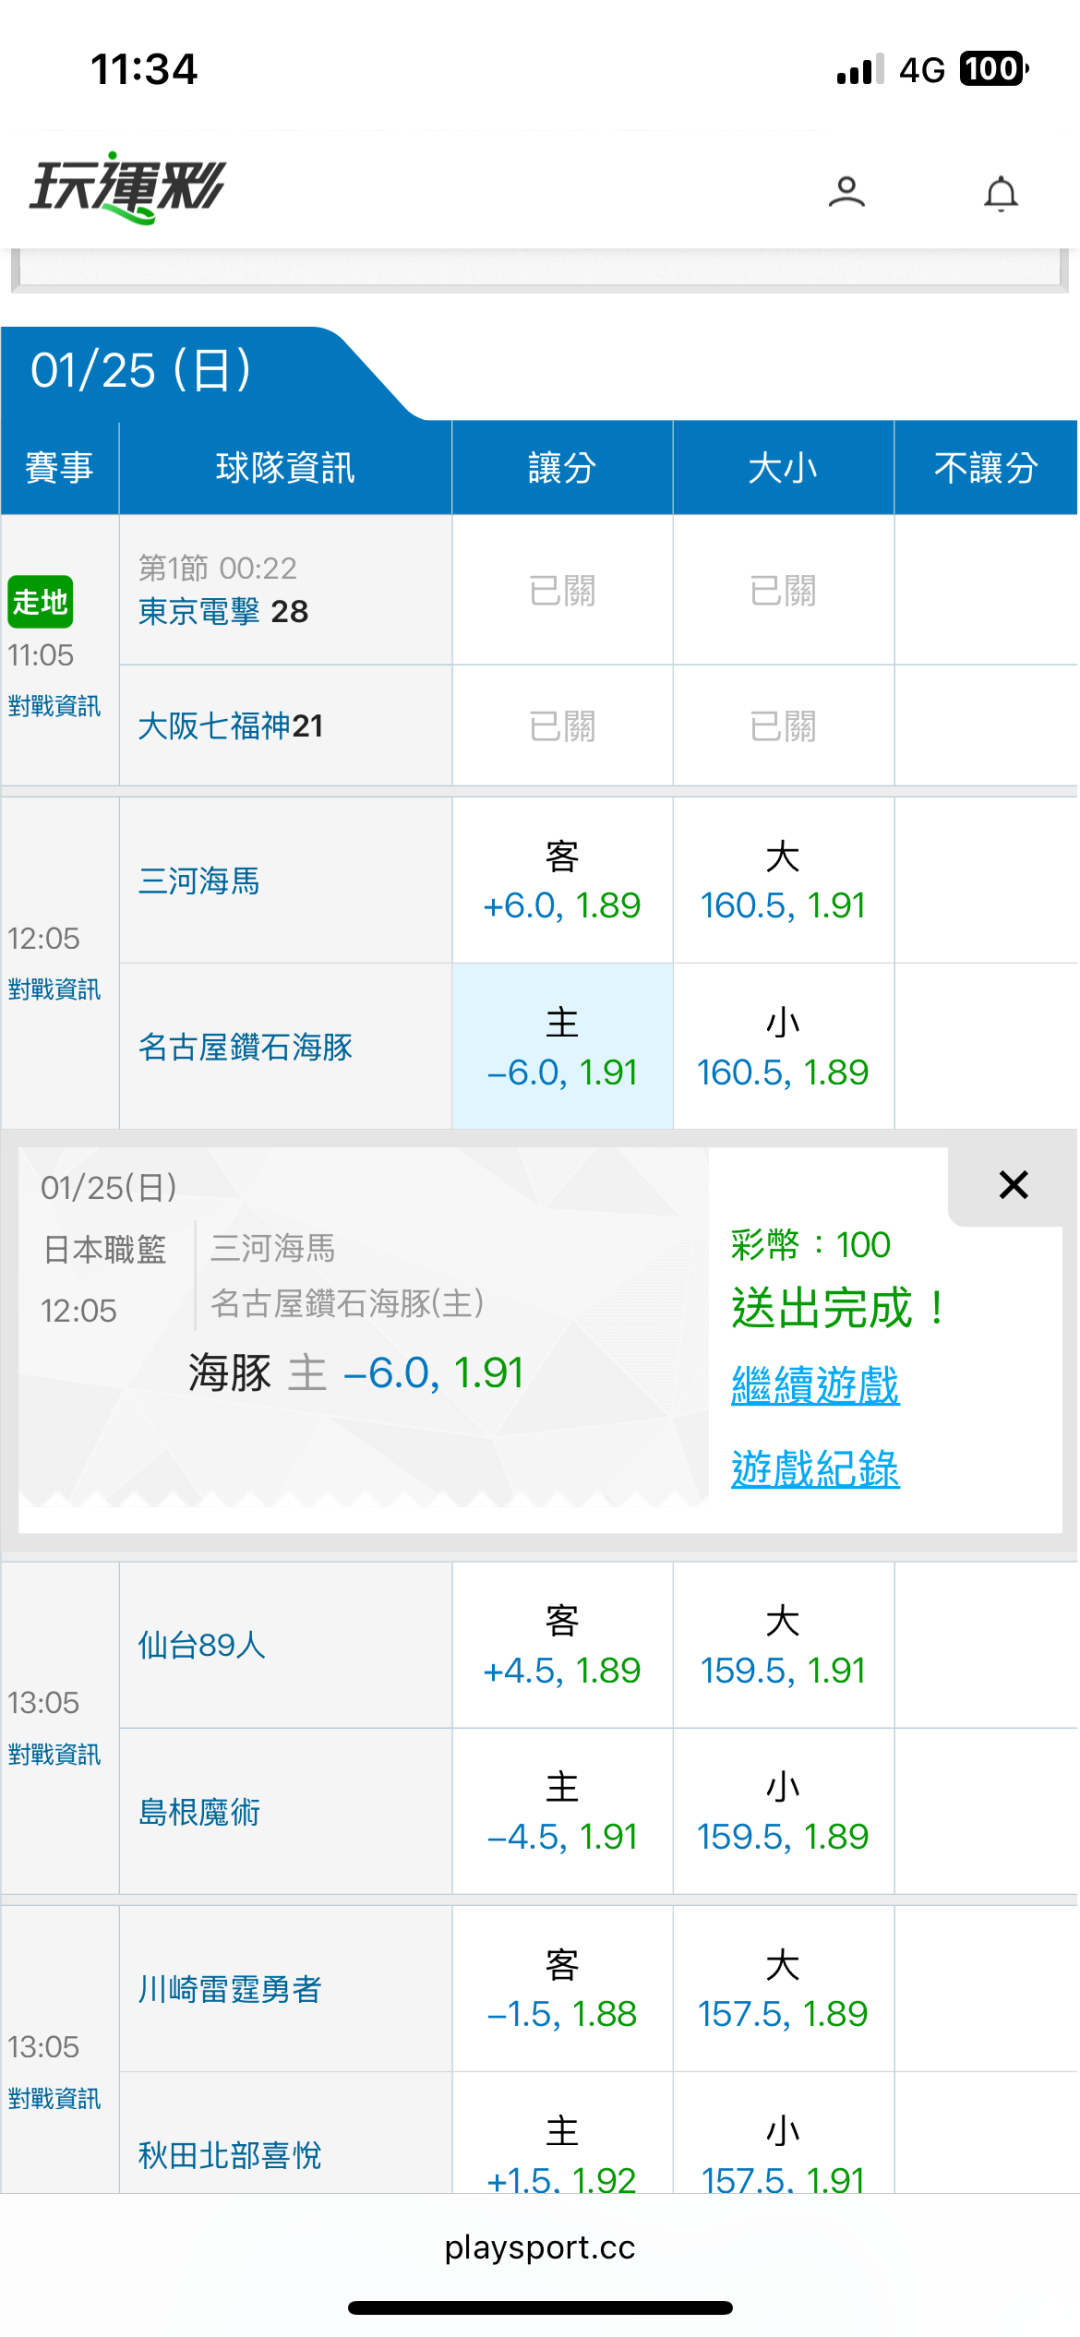Open the user account profile icon

point(846,191)
